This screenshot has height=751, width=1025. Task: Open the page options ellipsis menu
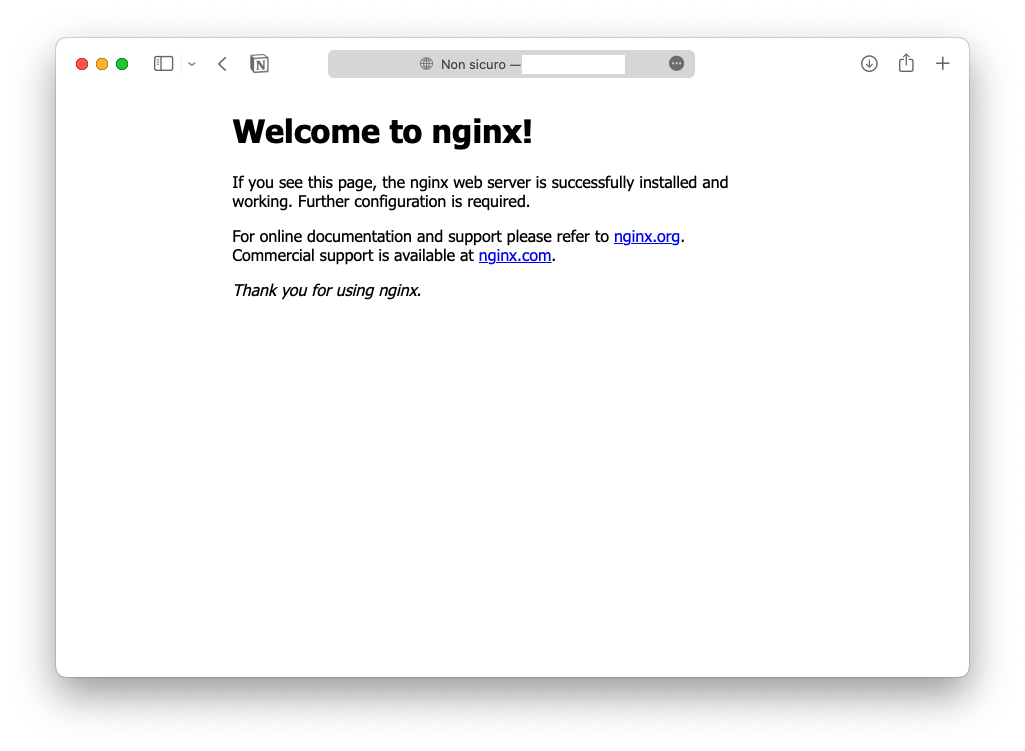click(677, 63)
